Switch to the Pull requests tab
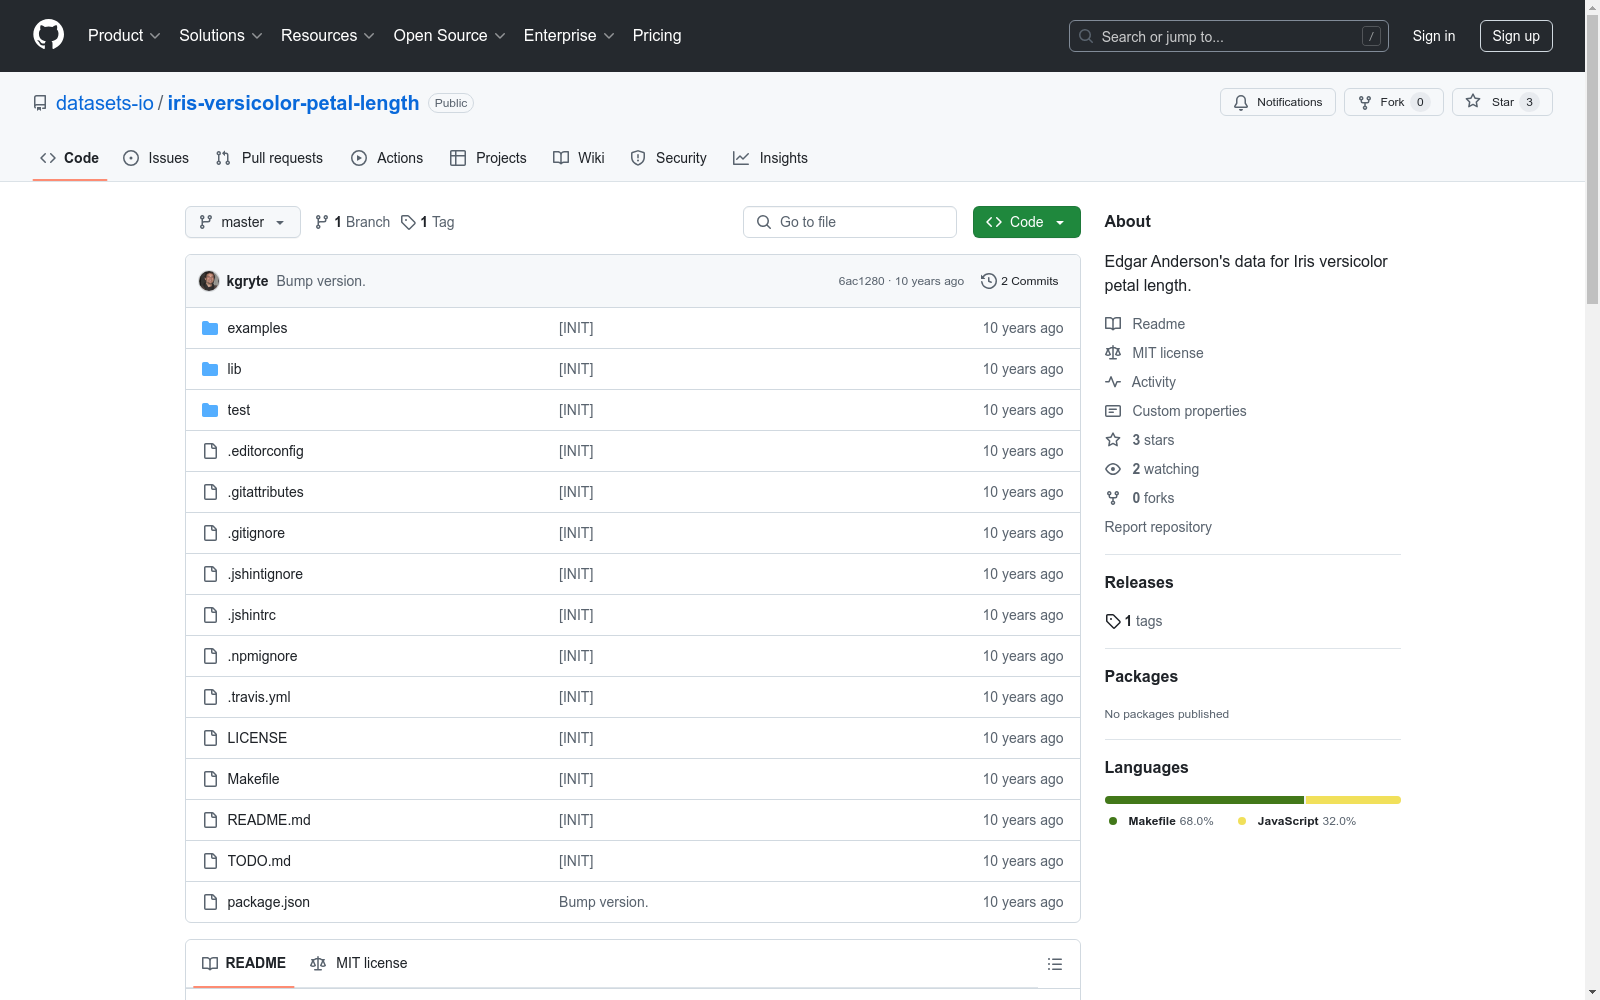The image size is (1600, 1000). click(269, 158)
